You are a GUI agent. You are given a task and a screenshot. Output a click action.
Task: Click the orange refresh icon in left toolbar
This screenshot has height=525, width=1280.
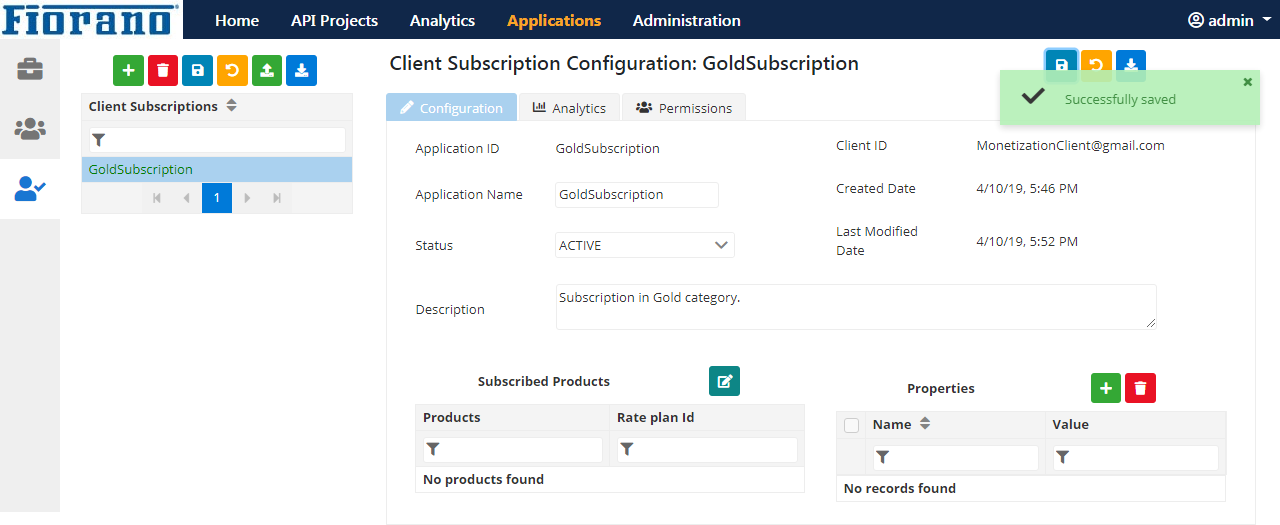coord(232,70)
